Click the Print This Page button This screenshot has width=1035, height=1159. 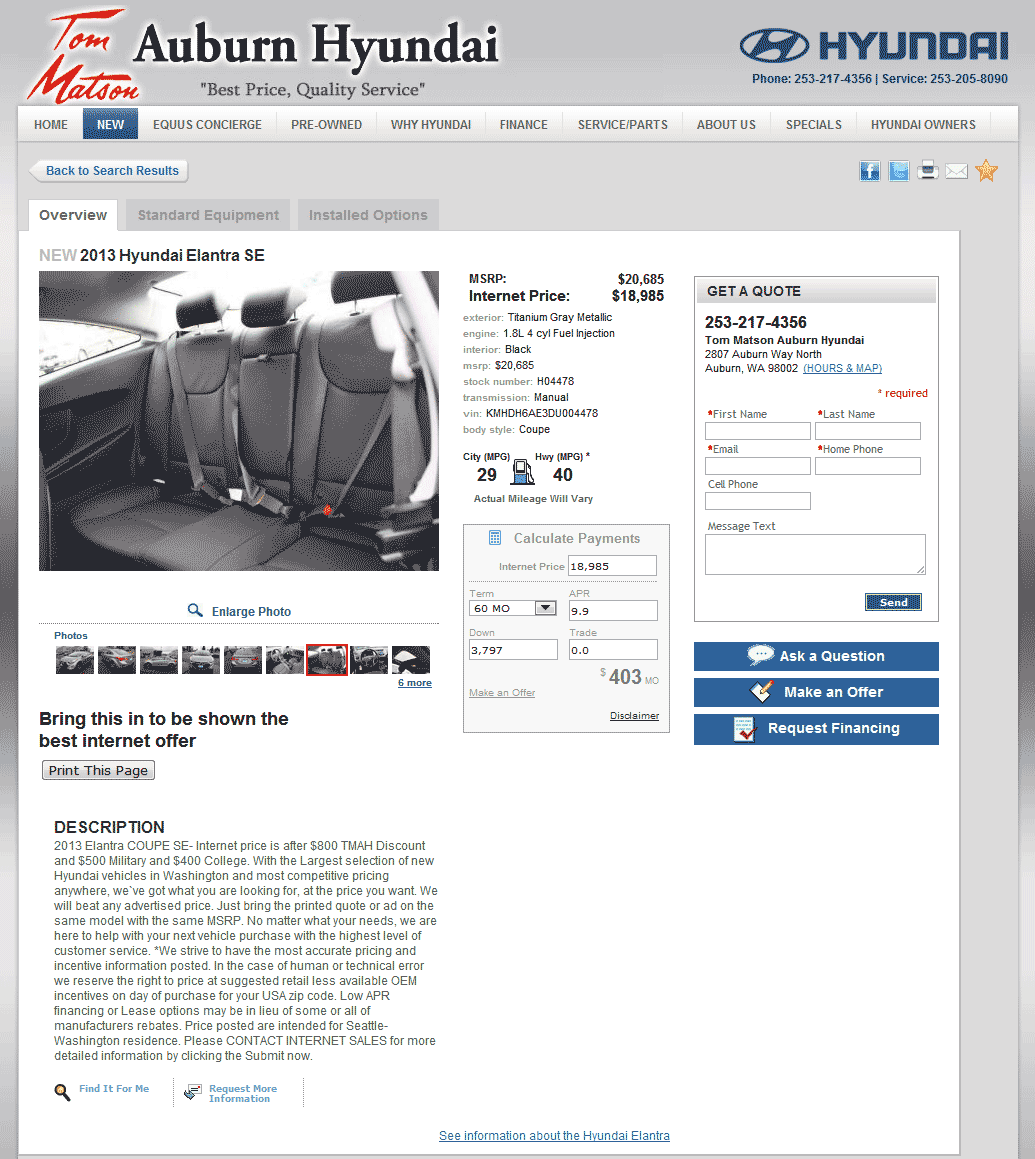tap(98, 770)
